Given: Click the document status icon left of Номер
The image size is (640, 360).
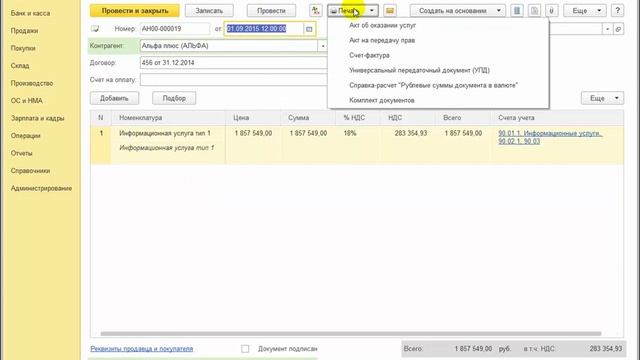Looking at the screenshot, I should coord(95,29).
